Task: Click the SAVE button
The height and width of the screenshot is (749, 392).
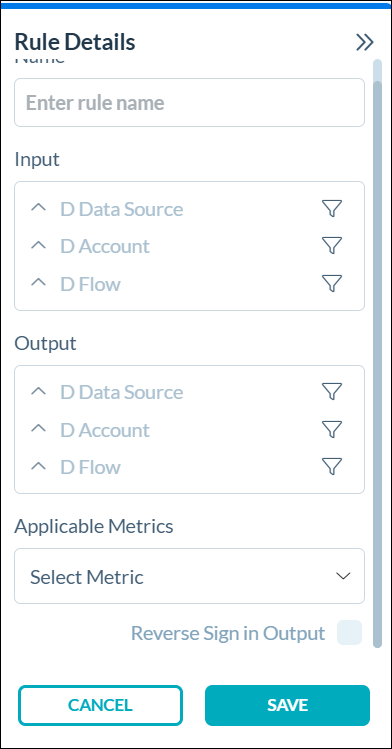Action: click(287, 705)
